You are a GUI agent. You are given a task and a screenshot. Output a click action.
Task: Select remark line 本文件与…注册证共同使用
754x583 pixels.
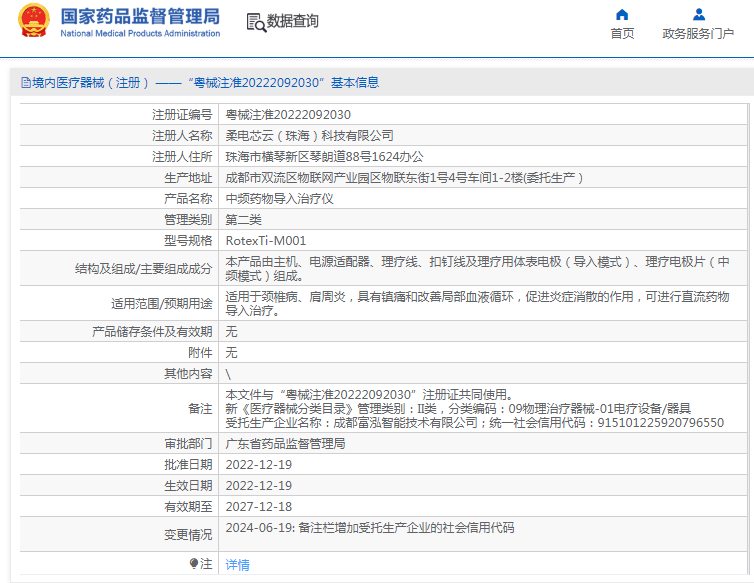[x=369, y=395]
